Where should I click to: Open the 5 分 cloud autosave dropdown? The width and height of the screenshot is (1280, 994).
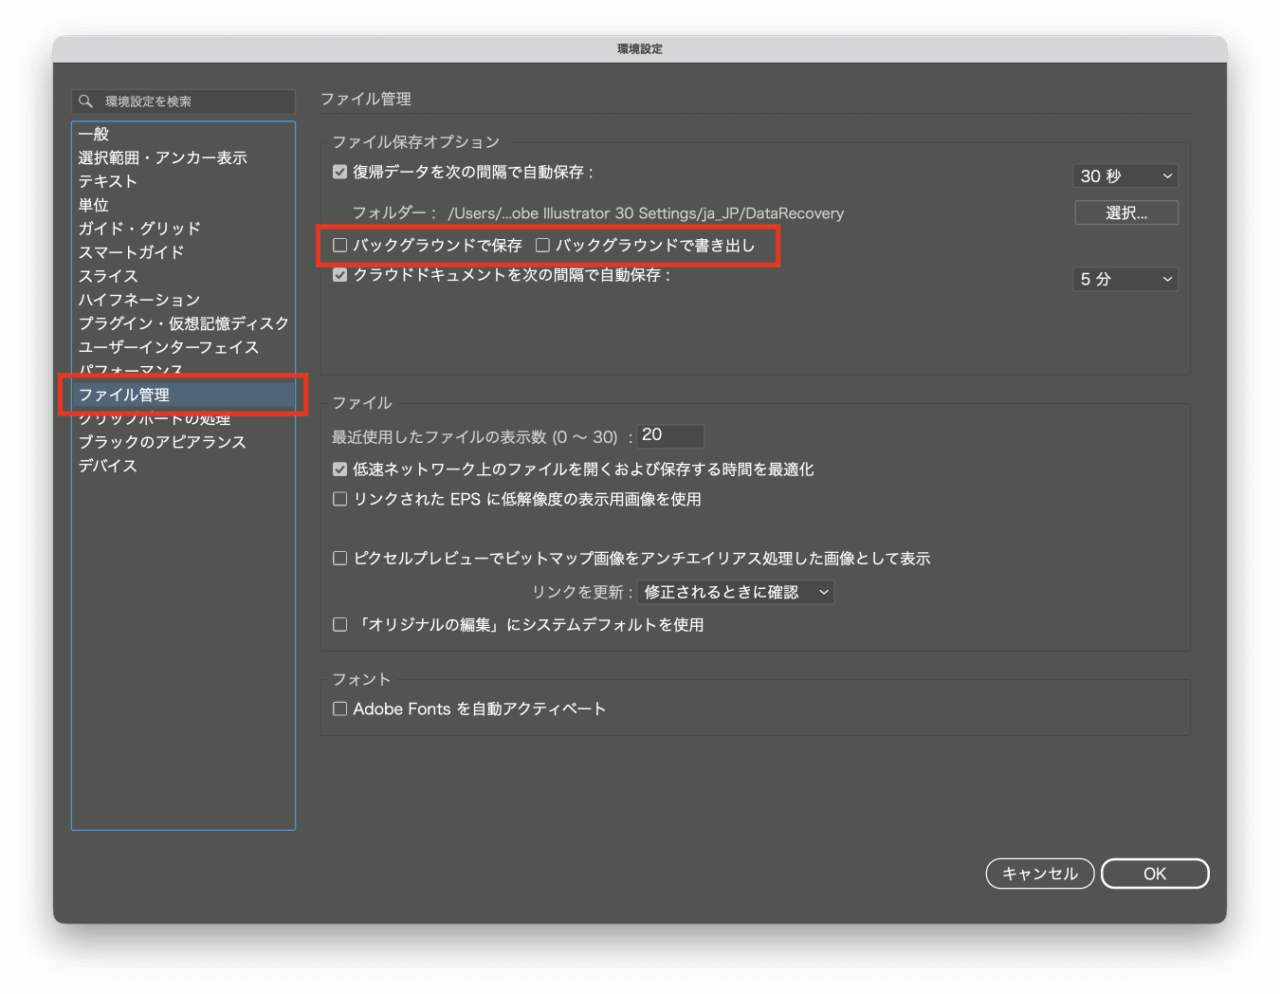coord(1125,279)
